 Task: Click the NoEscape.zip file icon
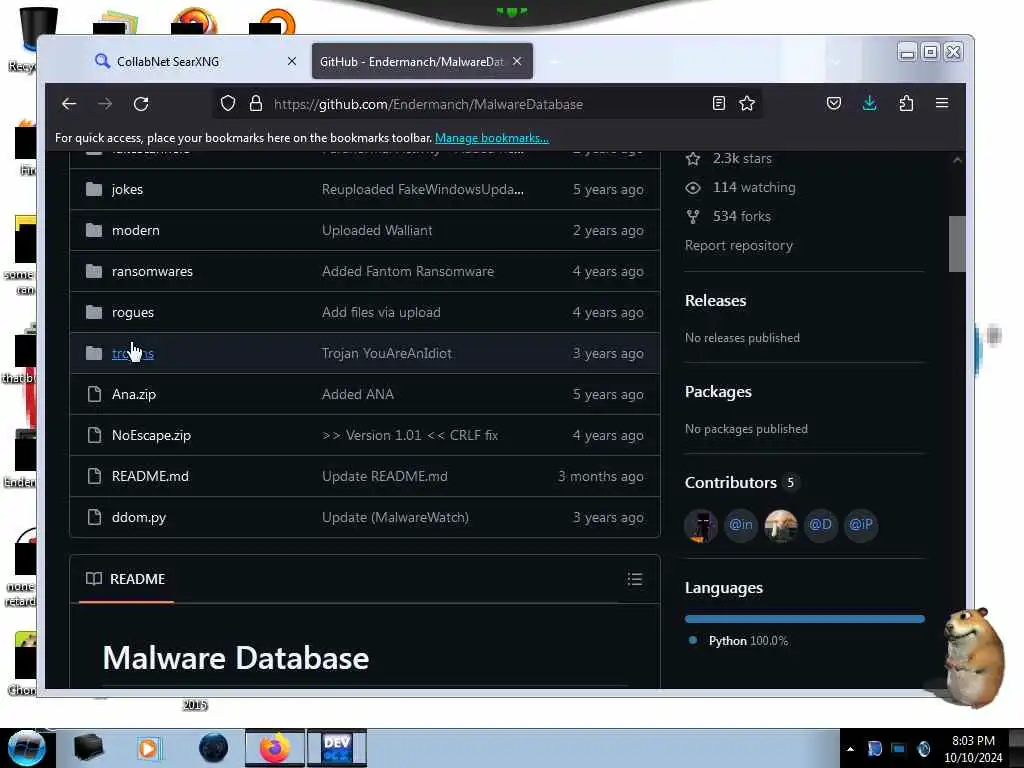tap(94, 435)
